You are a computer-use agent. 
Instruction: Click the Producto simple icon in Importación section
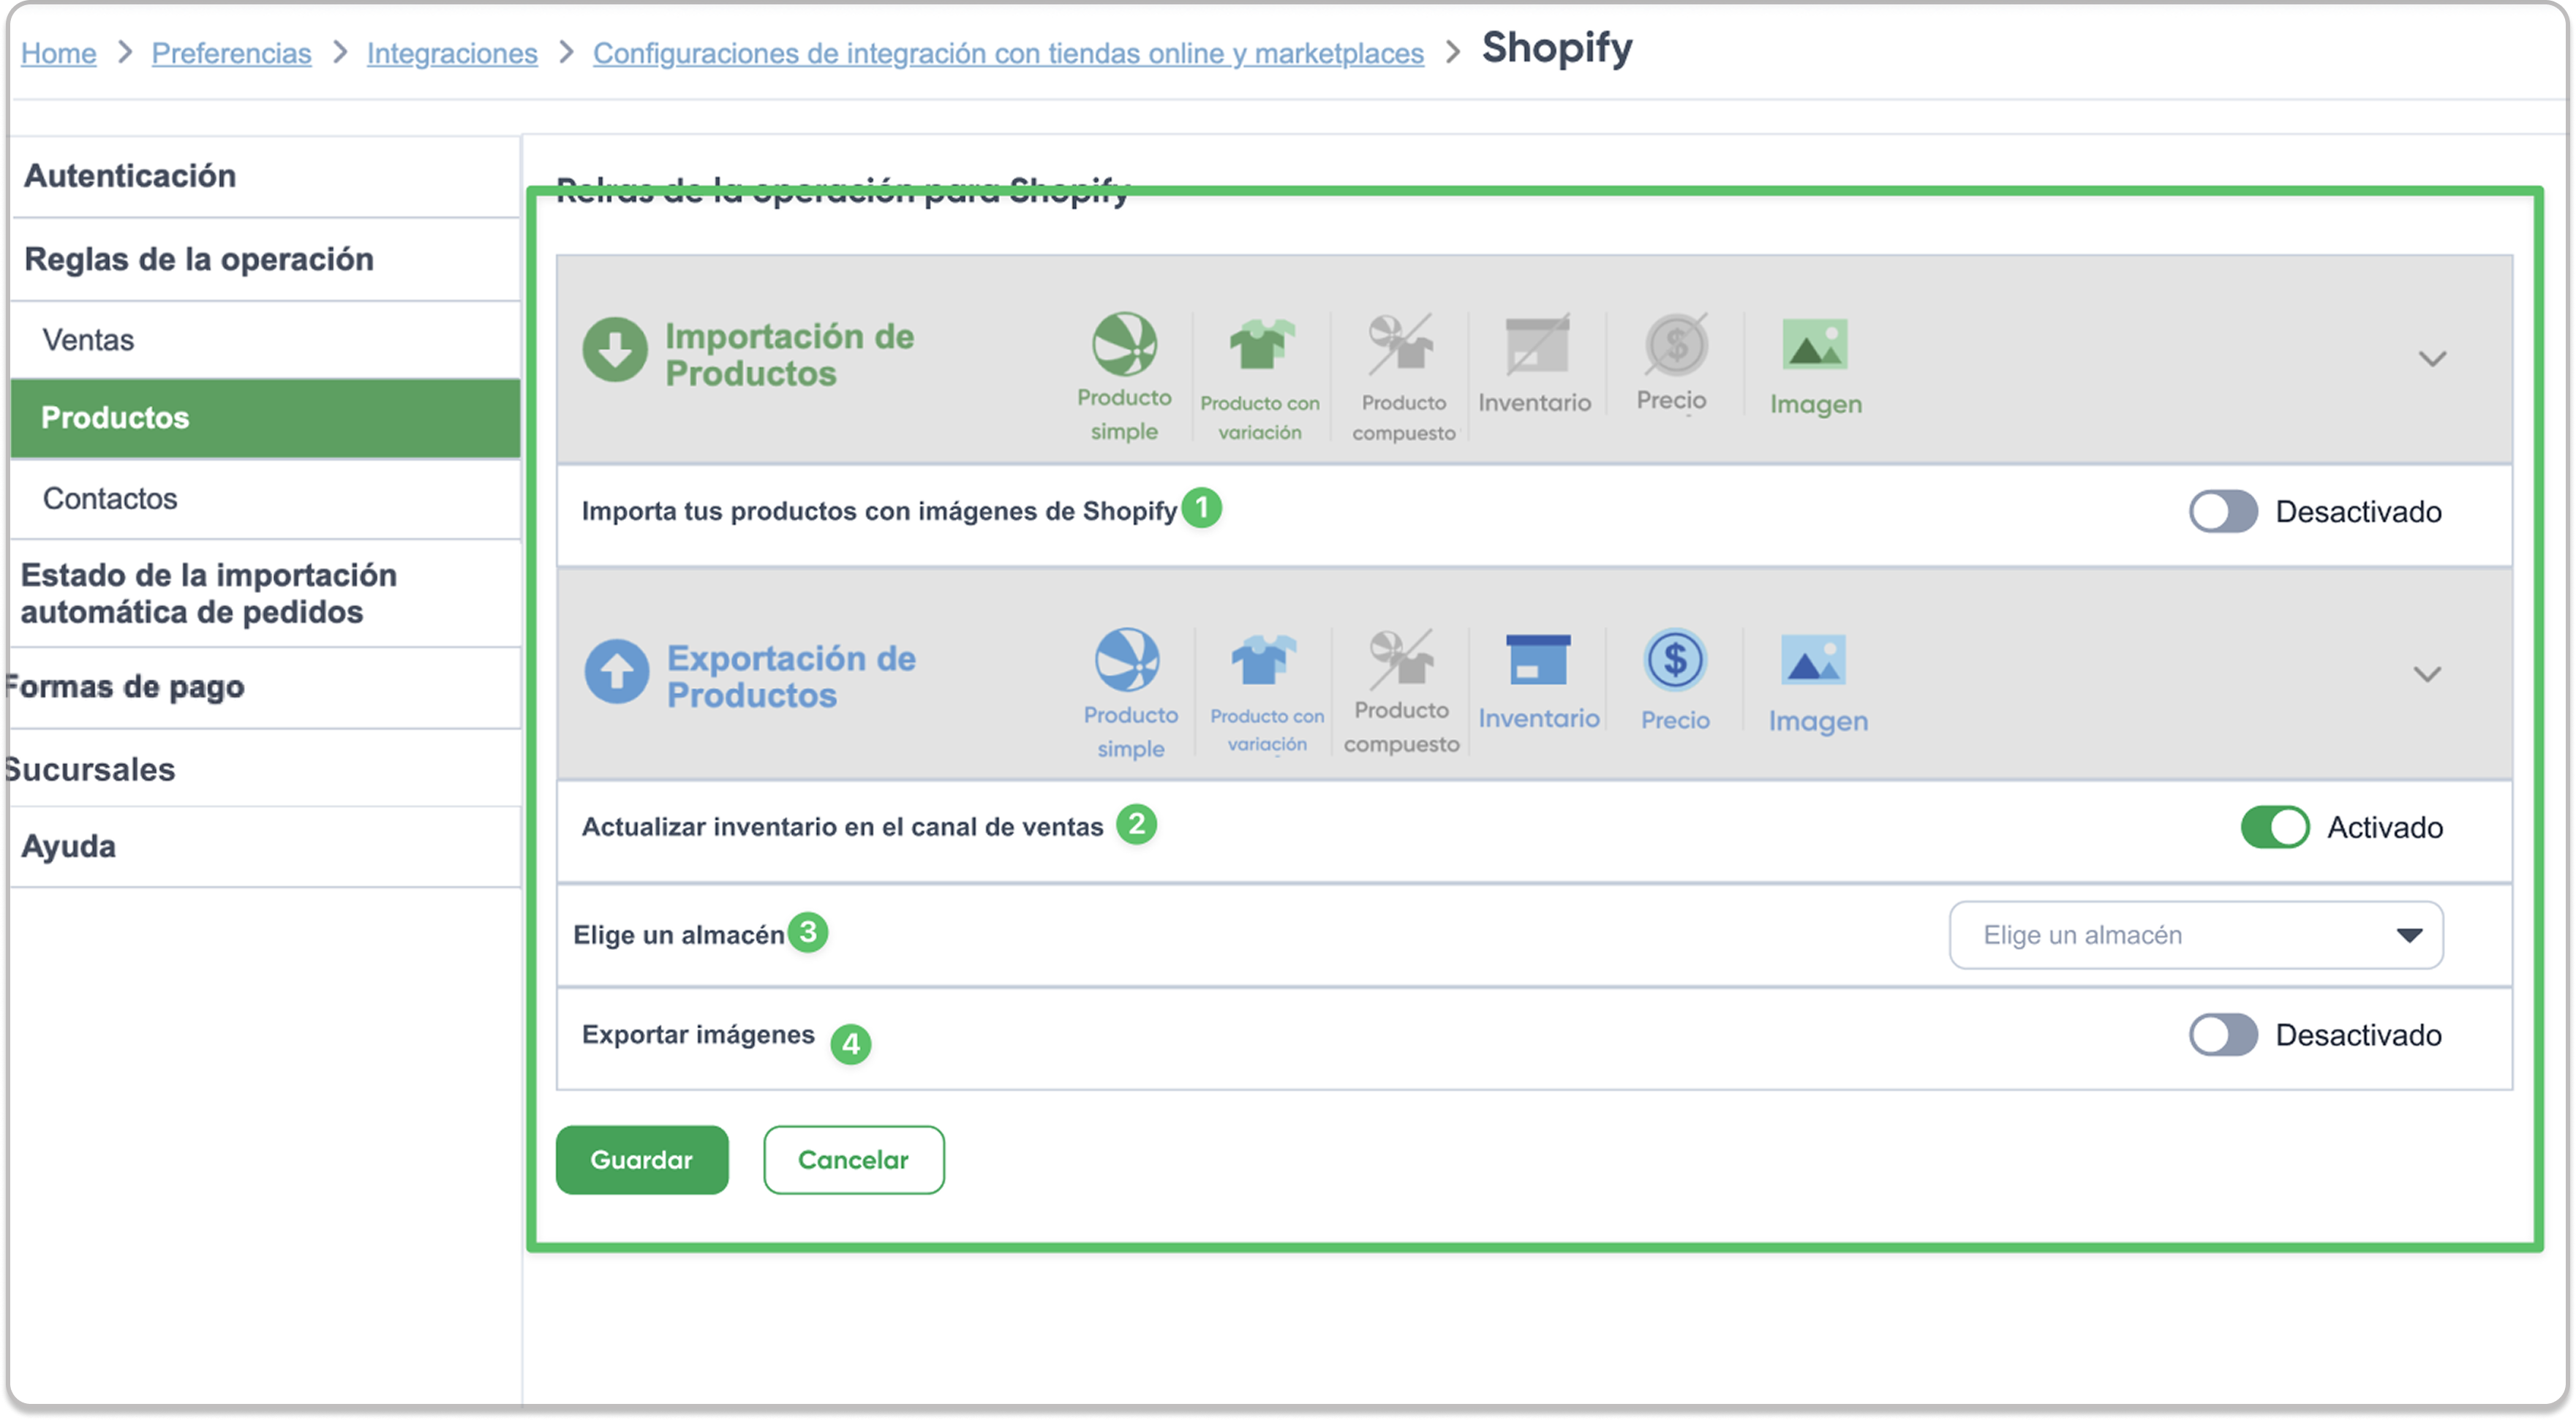pyautogui.click(x=1124, y=344)
